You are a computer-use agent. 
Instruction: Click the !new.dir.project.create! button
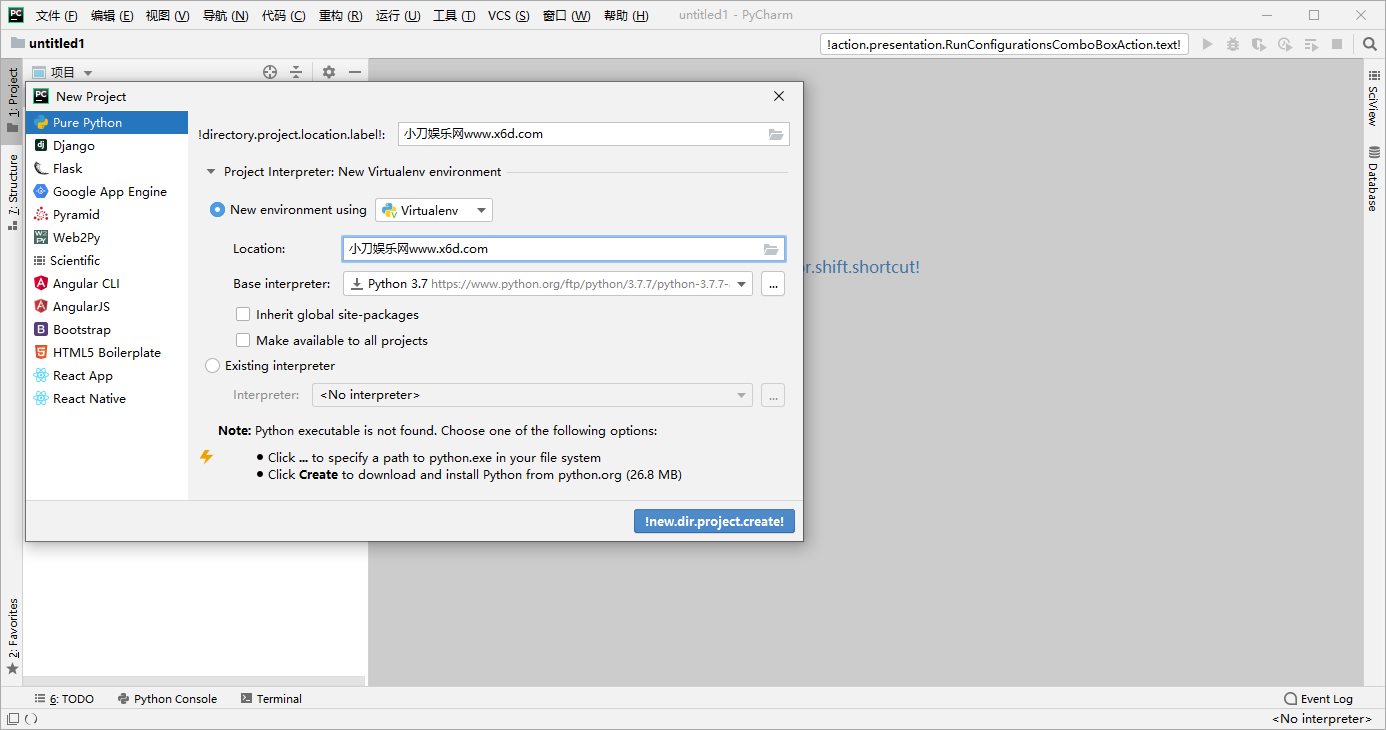click(714, 521)
